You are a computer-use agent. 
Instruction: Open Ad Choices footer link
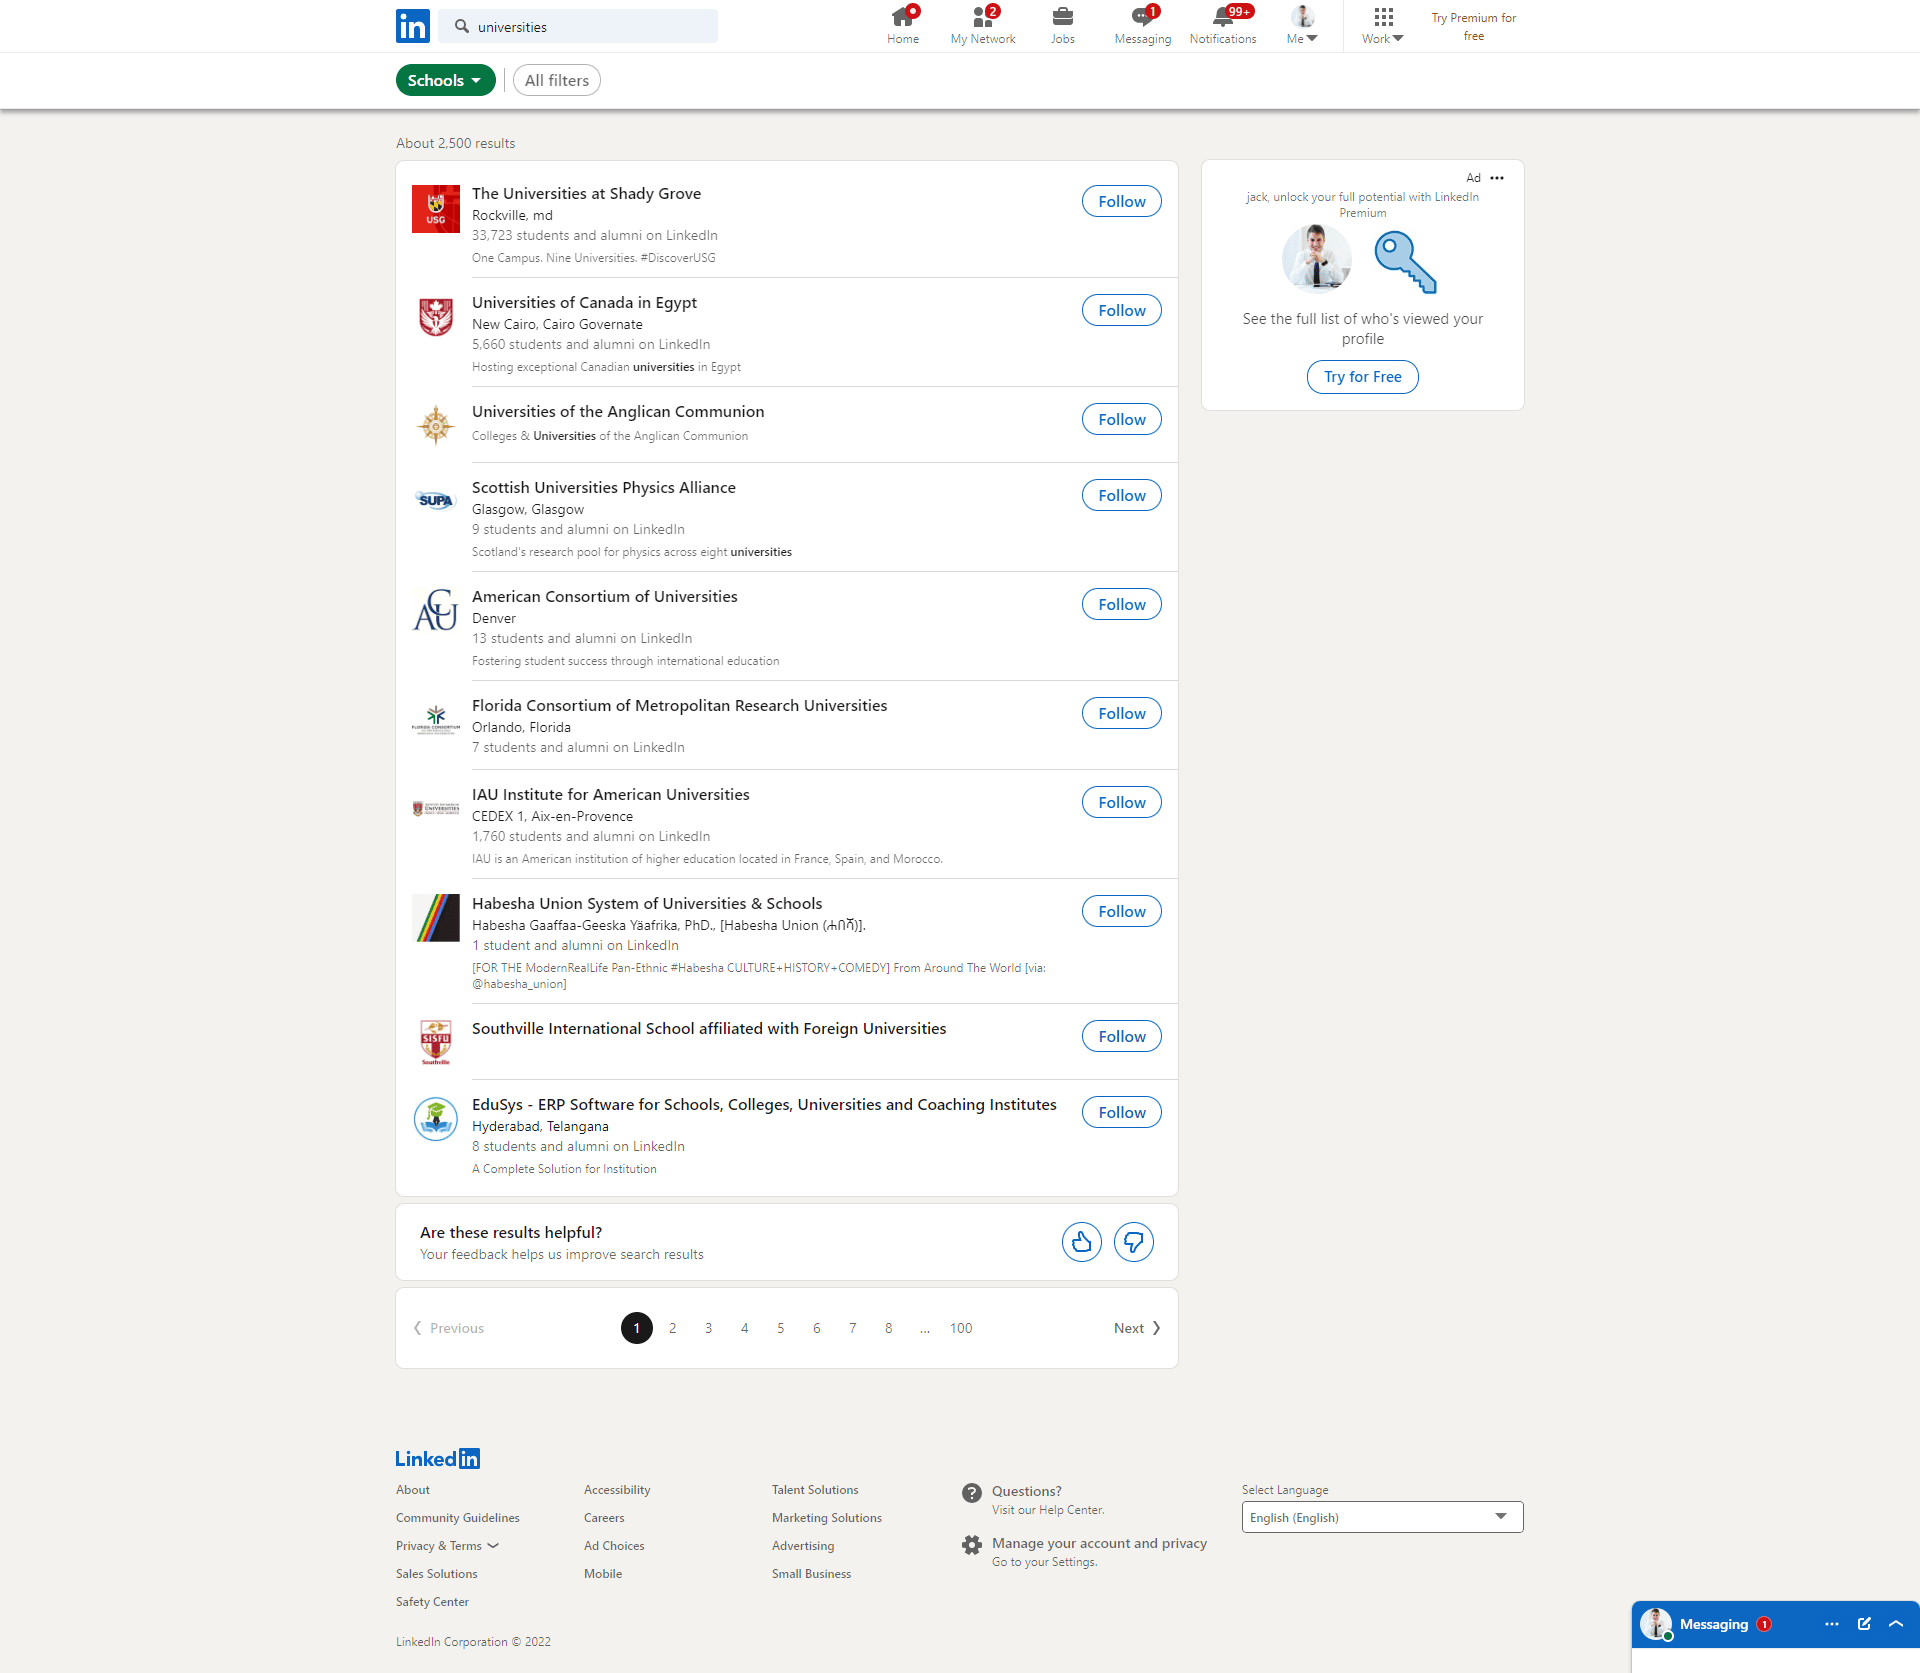point(614,1546)
